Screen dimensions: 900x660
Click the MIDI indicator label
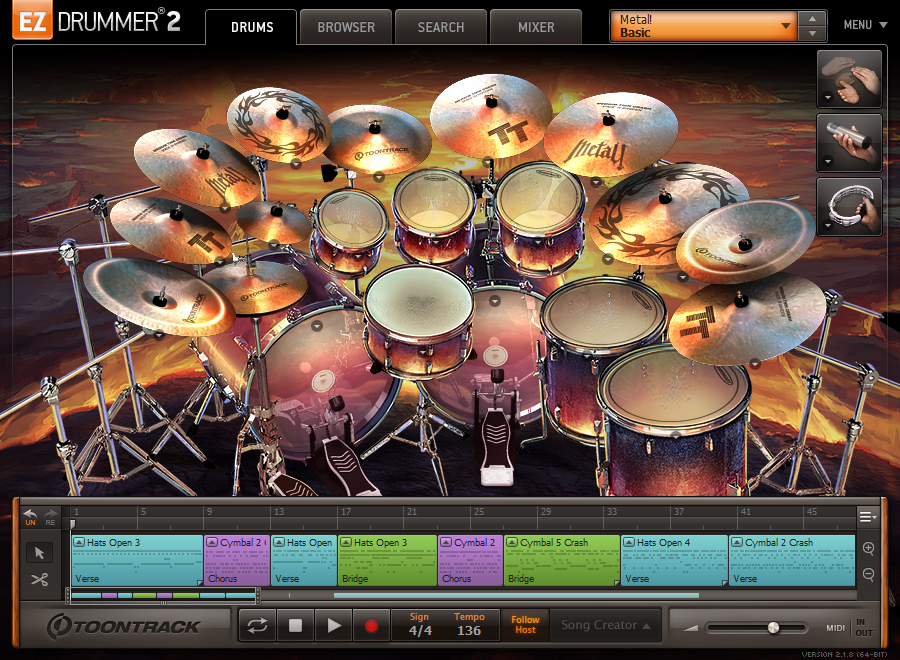(835, 628)
